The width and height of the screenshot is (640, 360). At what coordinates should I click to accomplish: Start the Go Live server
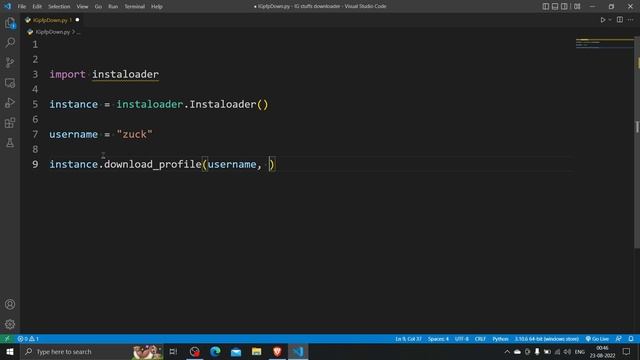pyautogui.click(x=598, y=339)
